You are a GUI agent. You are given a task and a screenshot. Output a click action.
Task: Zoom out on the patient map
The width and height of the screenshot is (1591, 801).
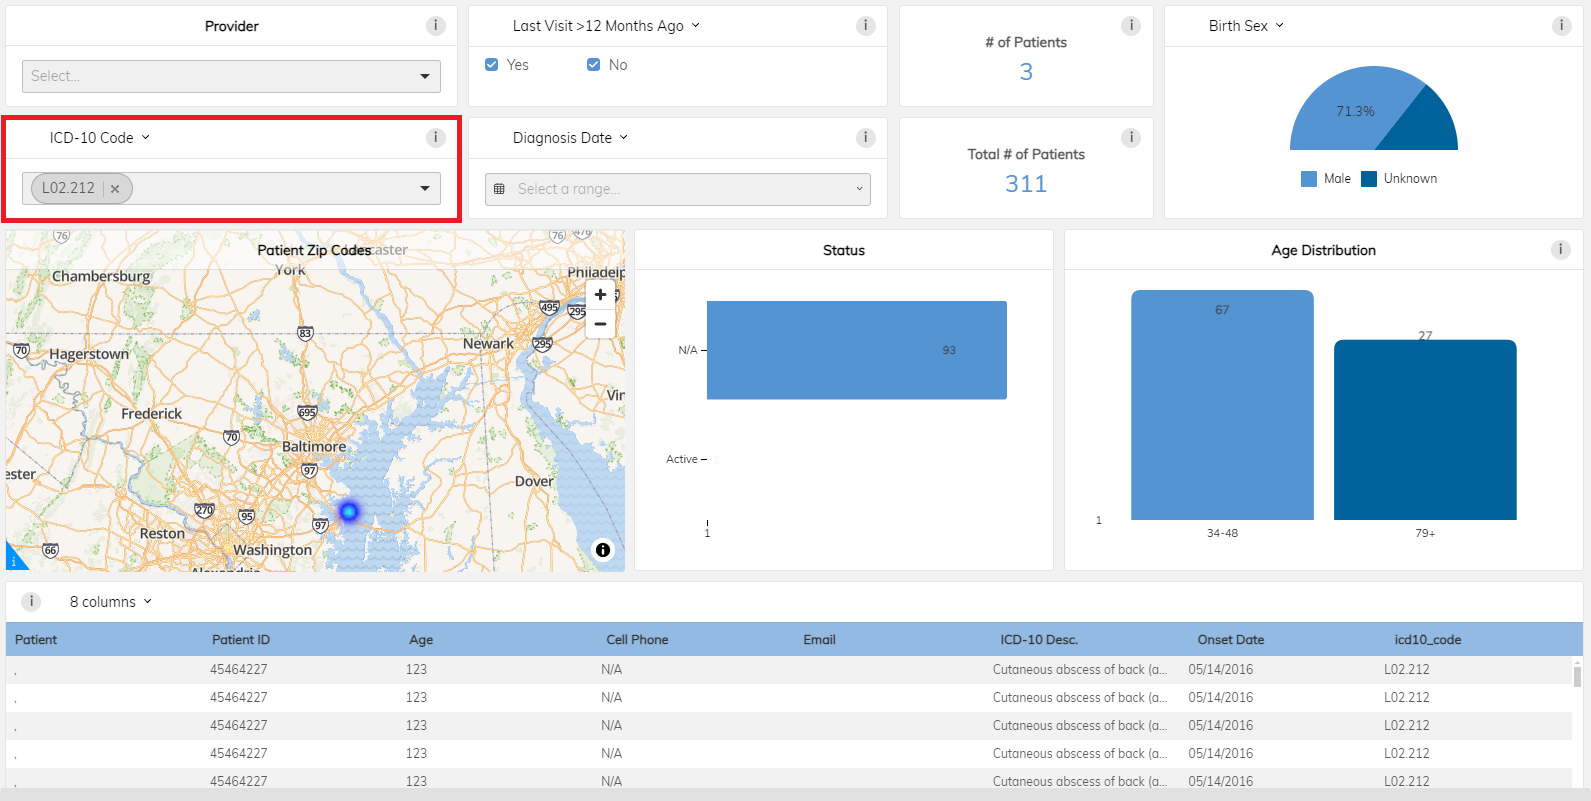pos(600,324)
